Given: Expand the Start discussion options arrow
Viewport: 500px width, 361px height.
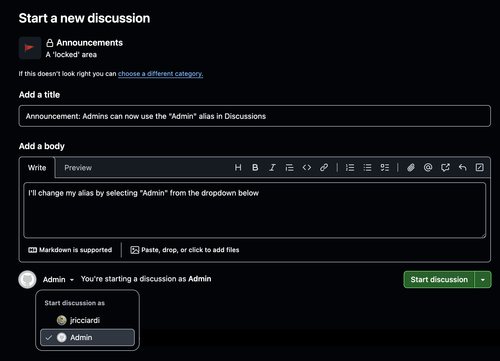Looking at the screenshot, I should (x=483, y=280).
